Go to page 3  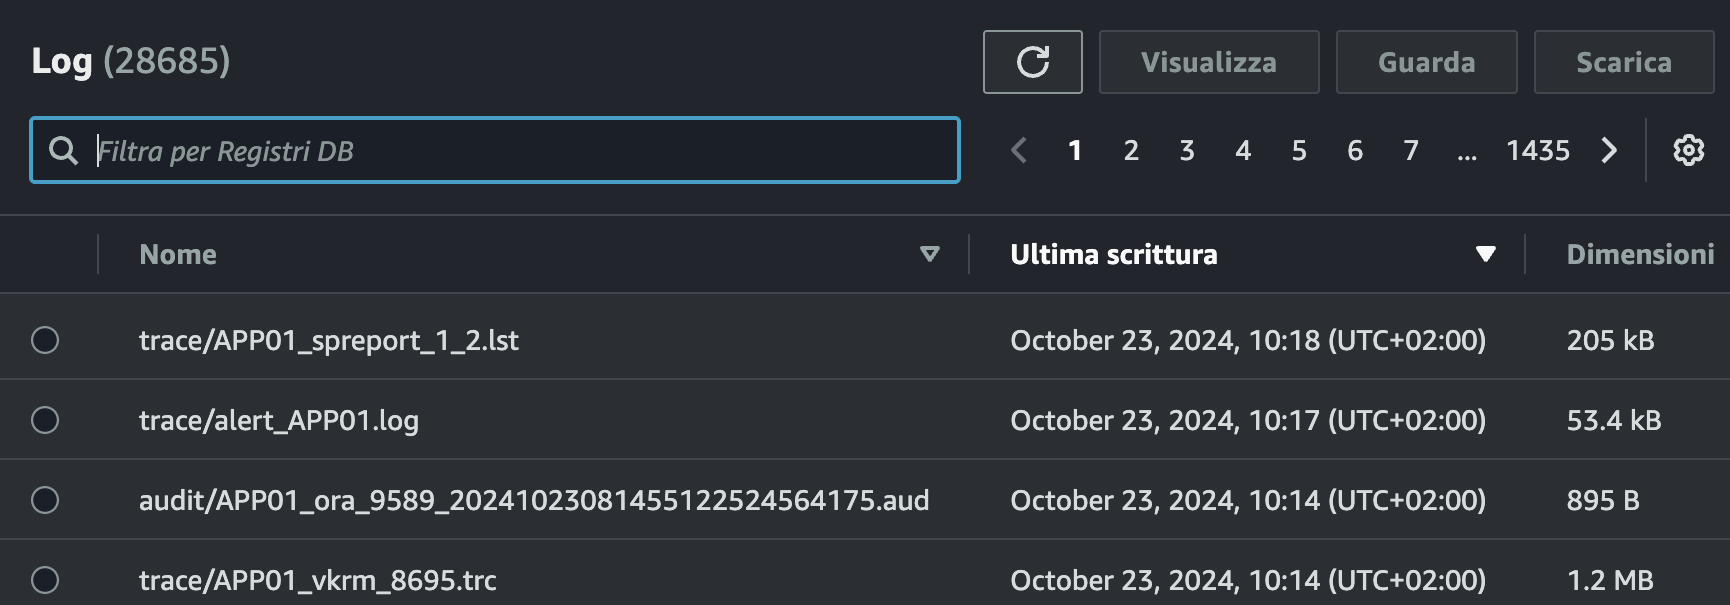coord(1187,150)
